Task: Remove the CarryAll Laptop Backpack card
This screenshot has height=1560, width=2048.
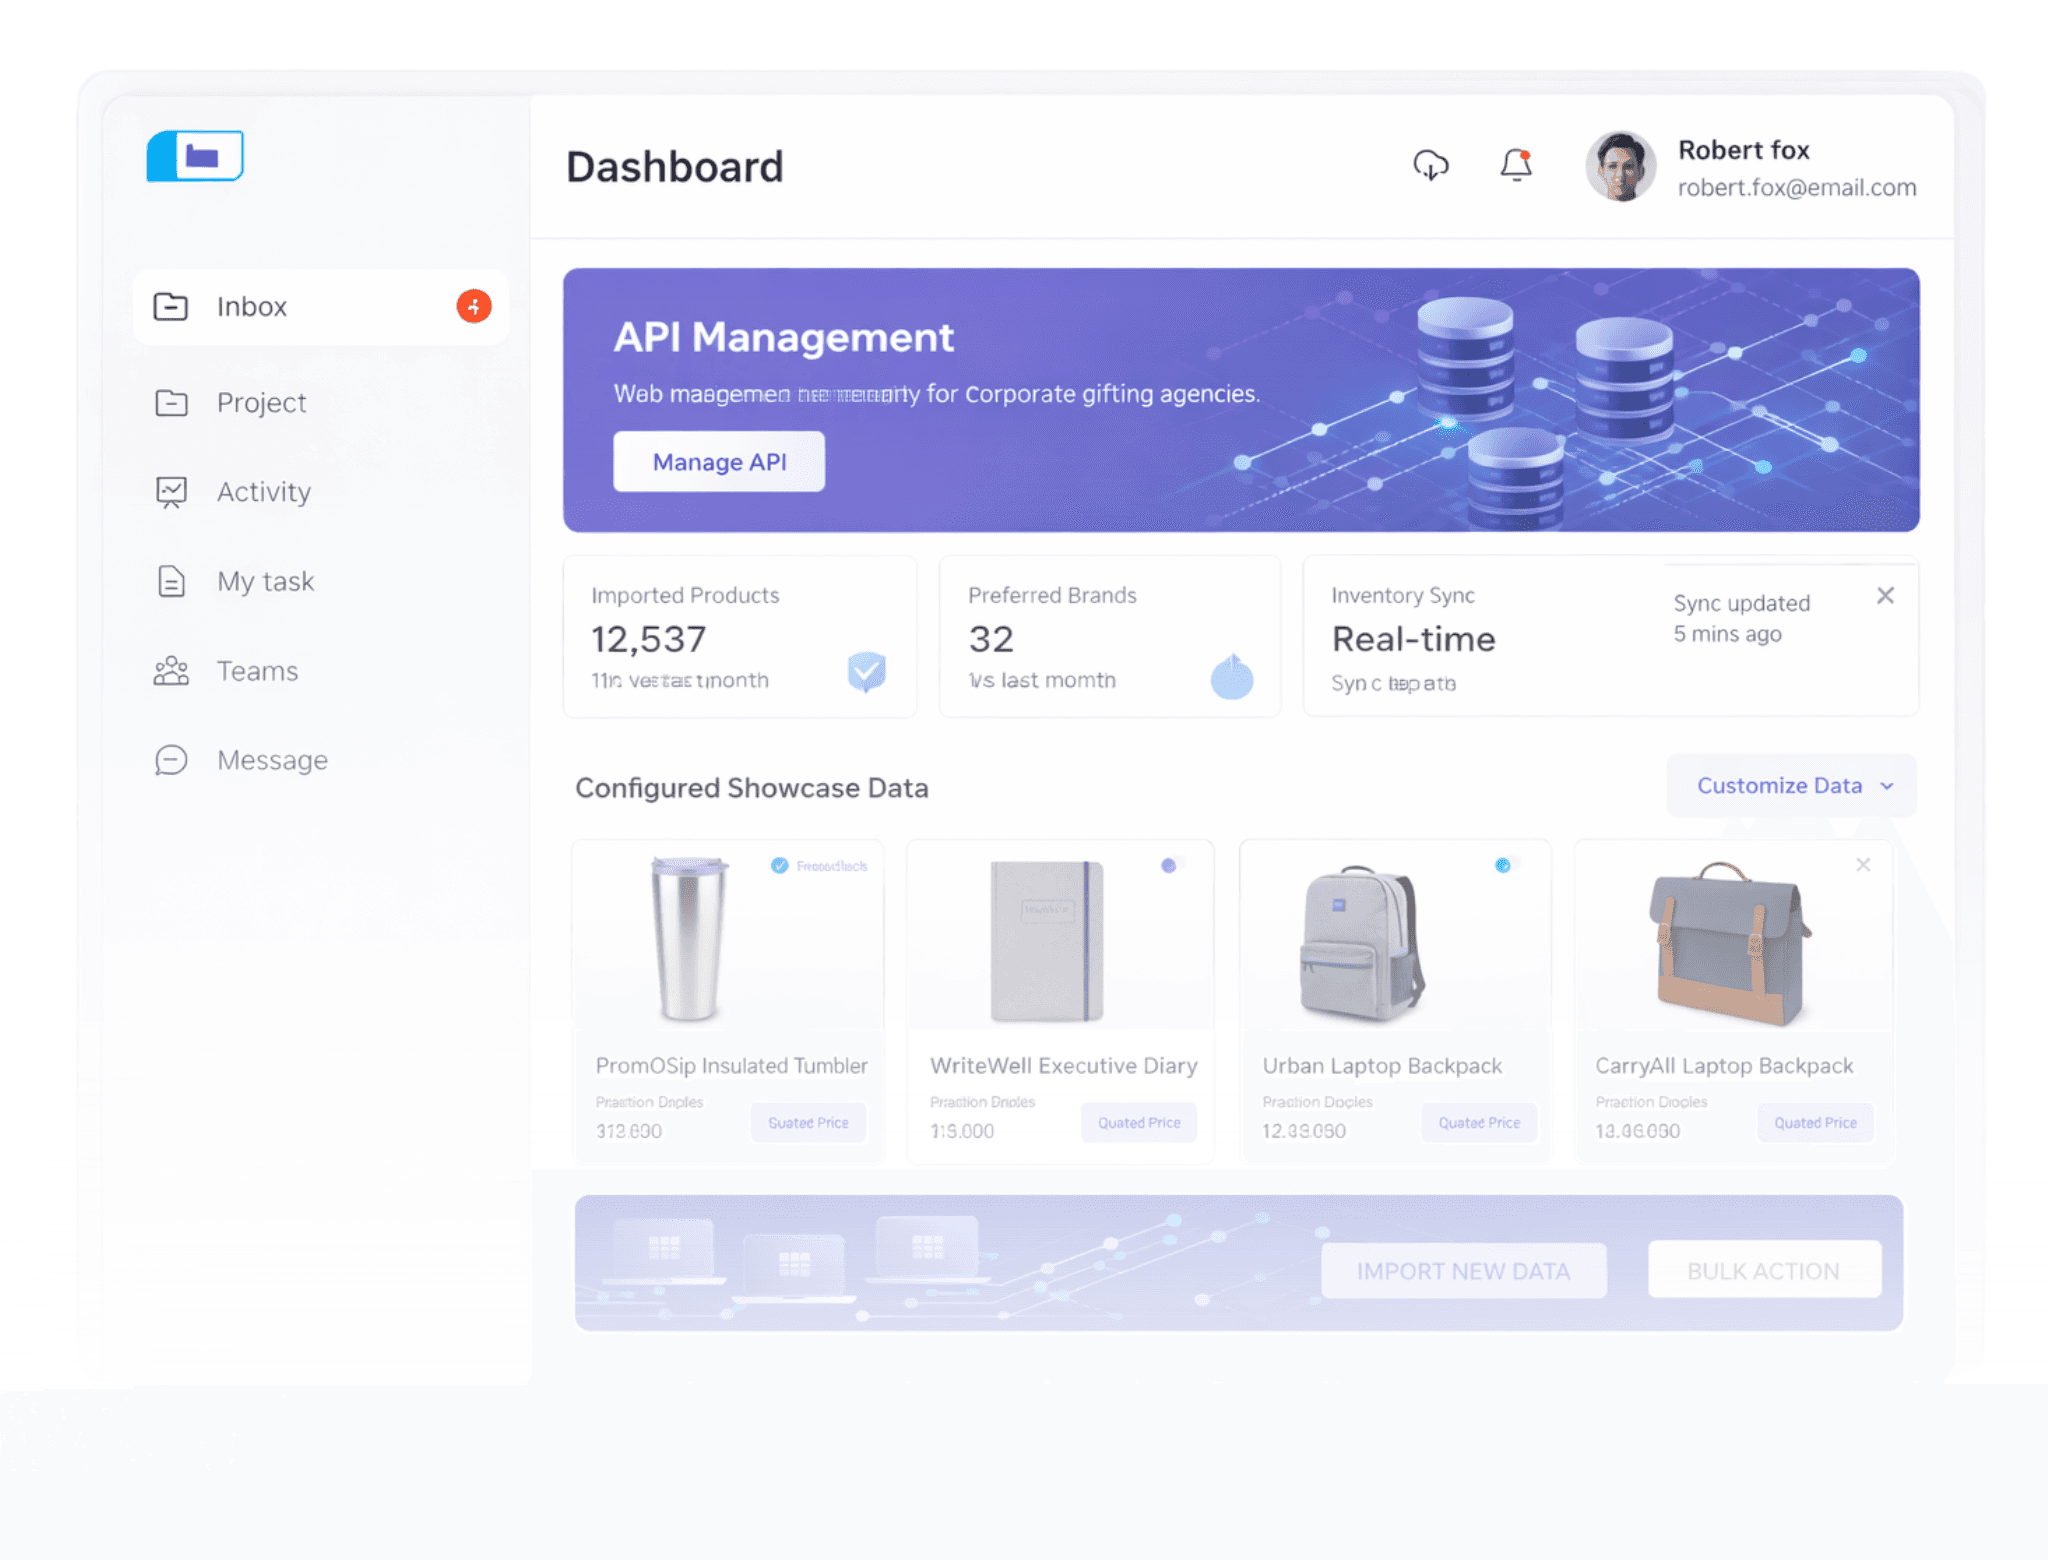Action: (x=1863, y=865)
